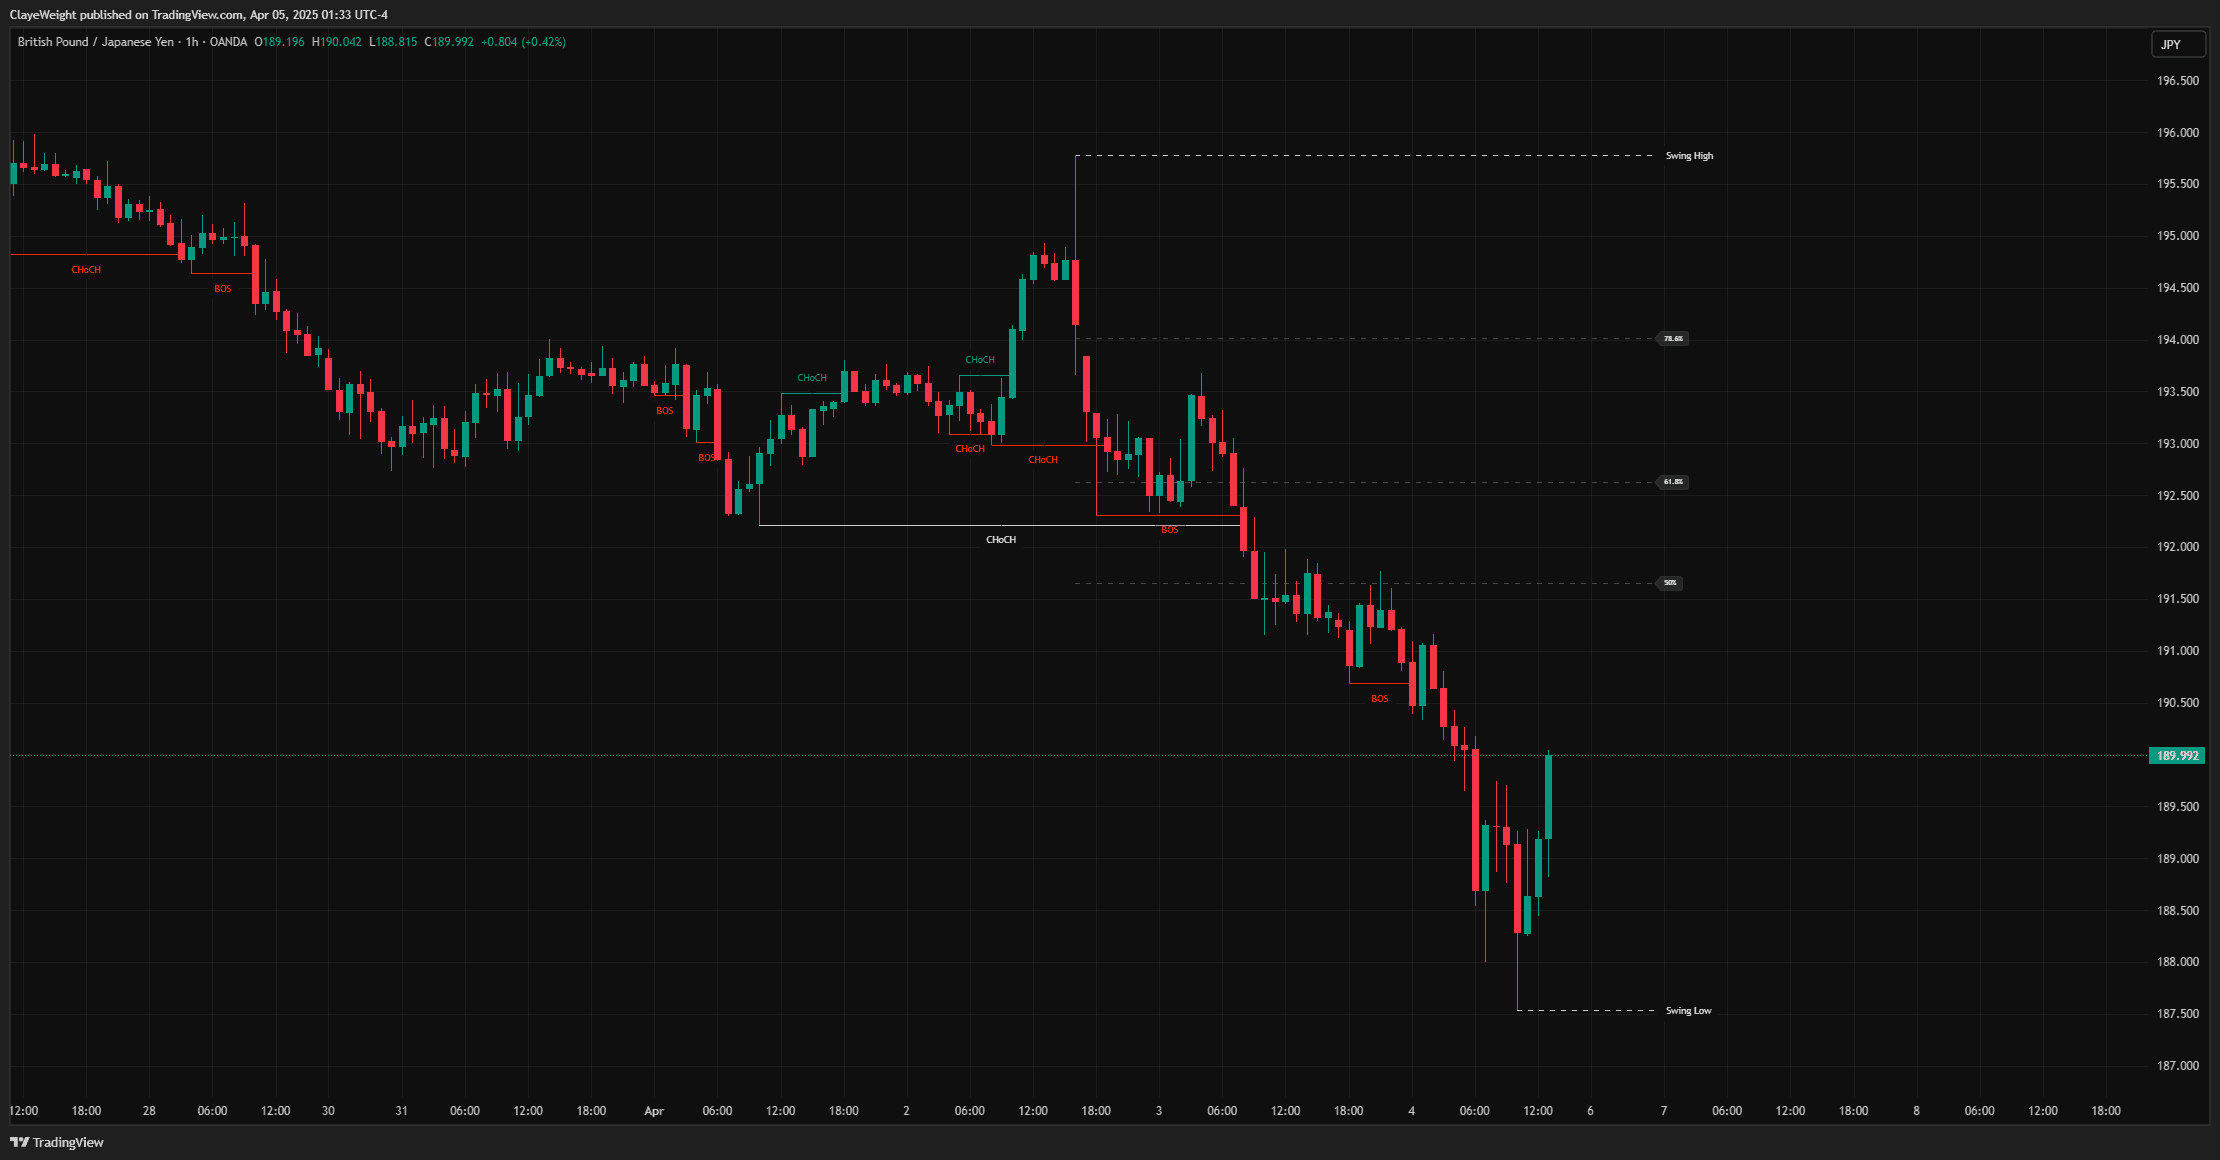
Task: Click the TradingView.com text link
Action: click(198, 14)
